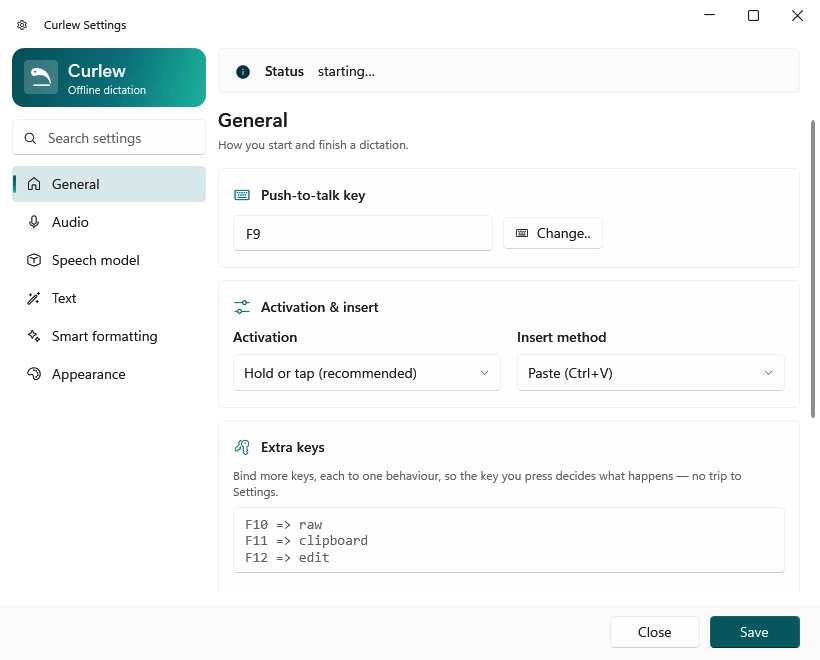The height and width of the screenshot is (660, 820).
Task: Click the magnifier icon in search box
Action: [x=30, y=138]
